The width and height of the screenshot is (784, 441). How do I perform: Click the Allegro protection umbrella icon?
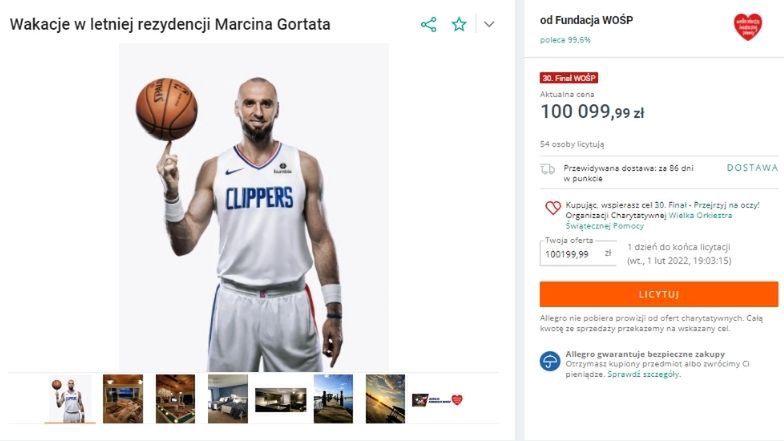(550, 361)
